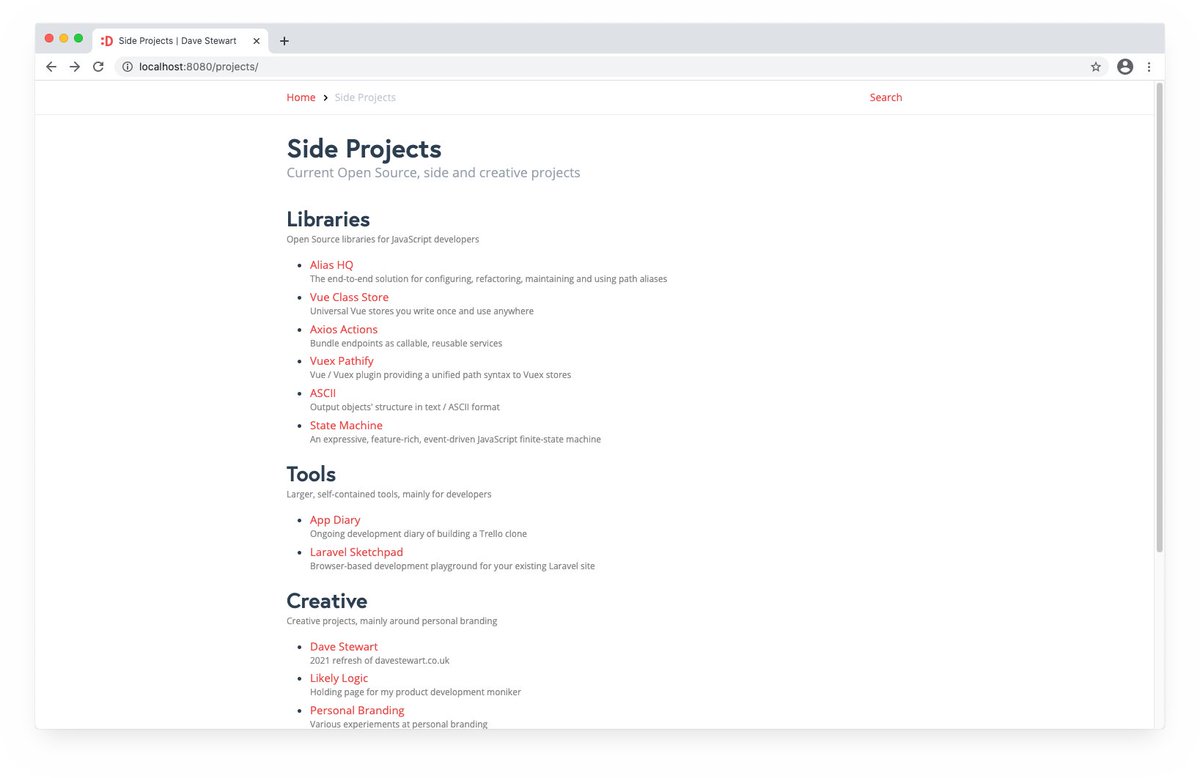
Task: Click 'Ongoing development diary of building a Trello clone'
Action: tap(418, 534)
